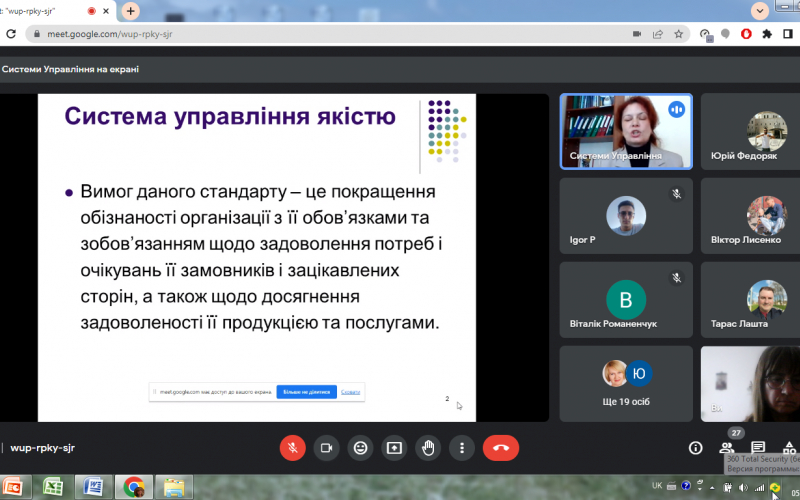800x500 pixels.
Task: Click the UK language indicator in tray
Action: [x=657, y=486]
